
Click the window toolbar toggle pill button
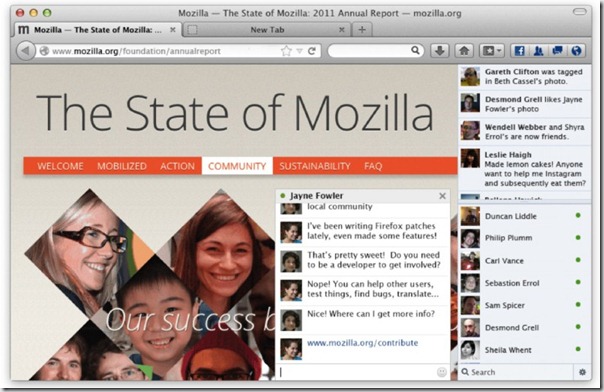[x=579, y=12]
